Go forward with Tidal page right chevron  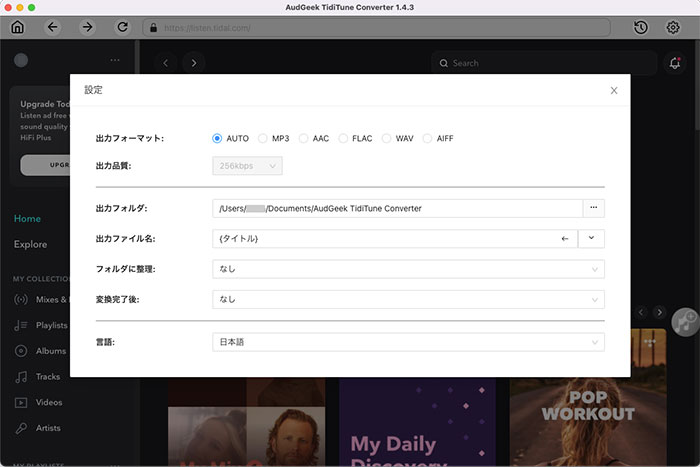click(x=194, y=63)
